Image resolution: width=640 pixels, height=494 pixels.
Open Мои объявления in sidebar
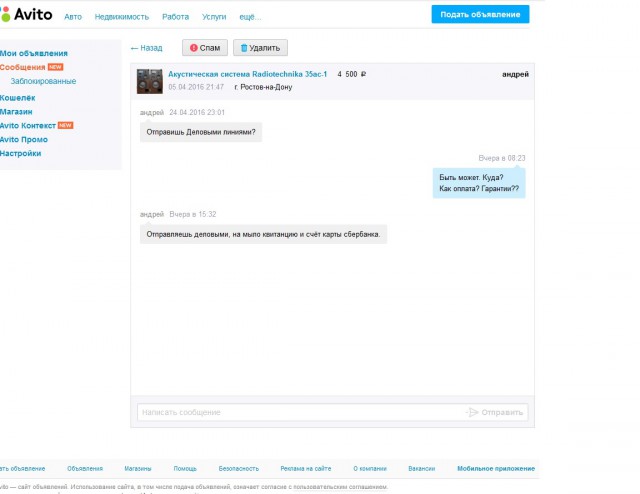click(x=34, y=53)
